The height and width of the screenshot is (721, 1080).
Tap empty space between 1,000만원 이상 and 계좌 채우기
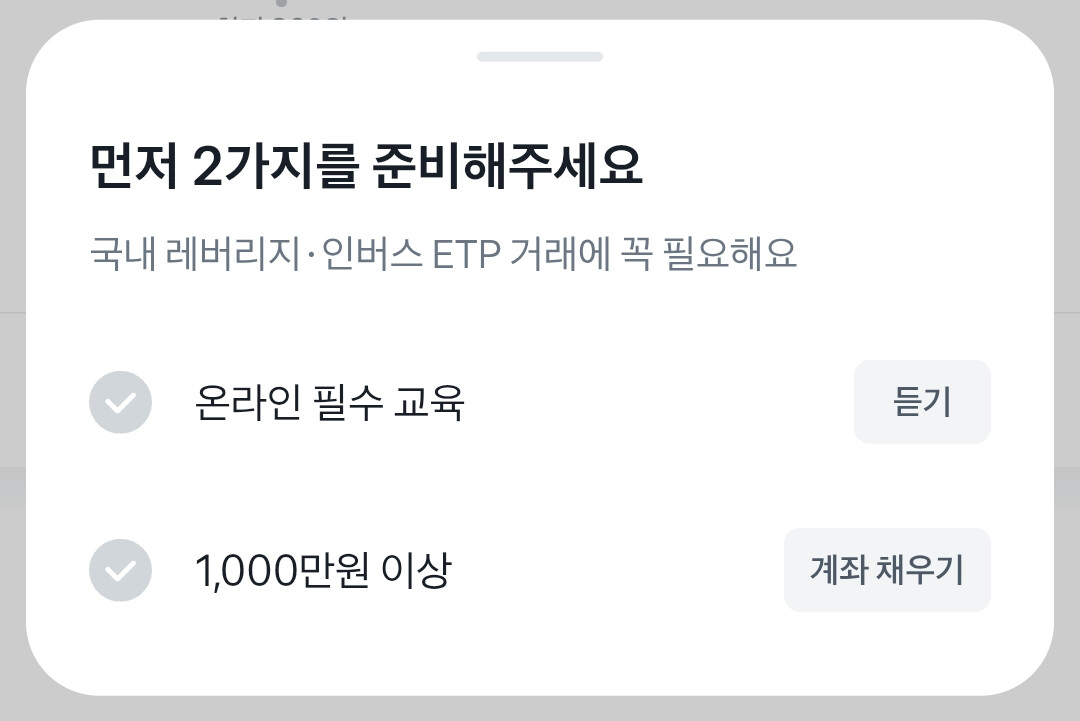click(x=620, y=571)
